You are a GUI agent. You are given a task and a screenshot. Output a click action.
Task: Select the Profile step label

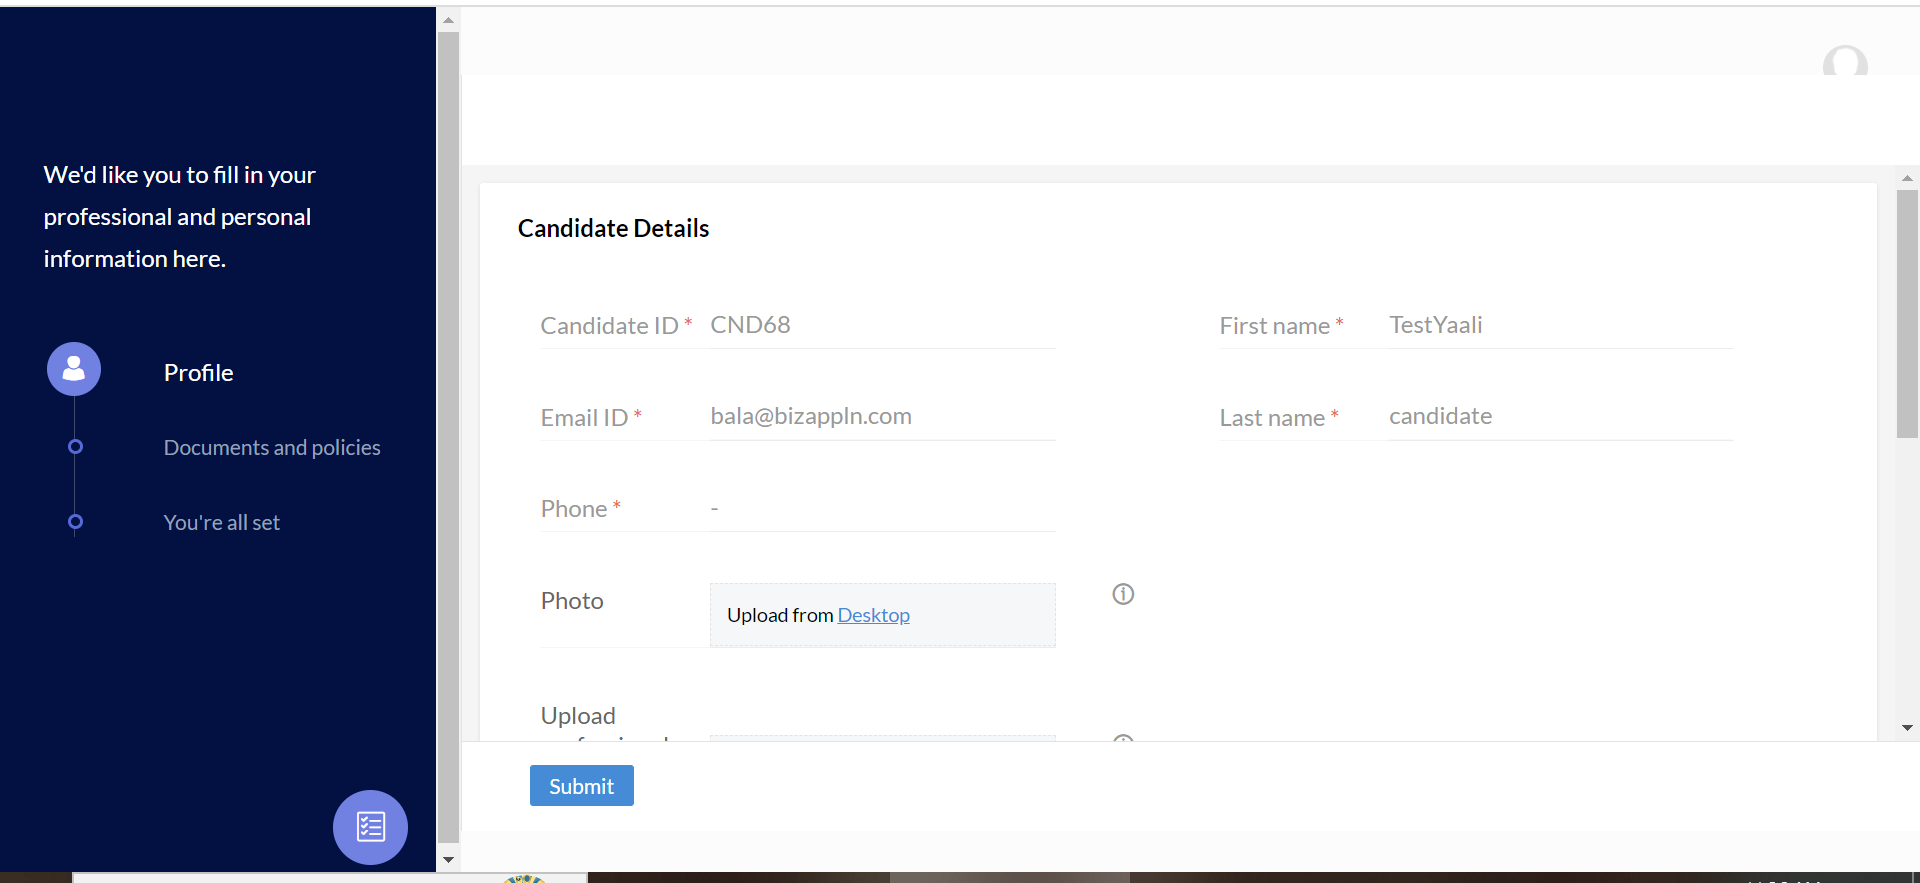(198, 373)
